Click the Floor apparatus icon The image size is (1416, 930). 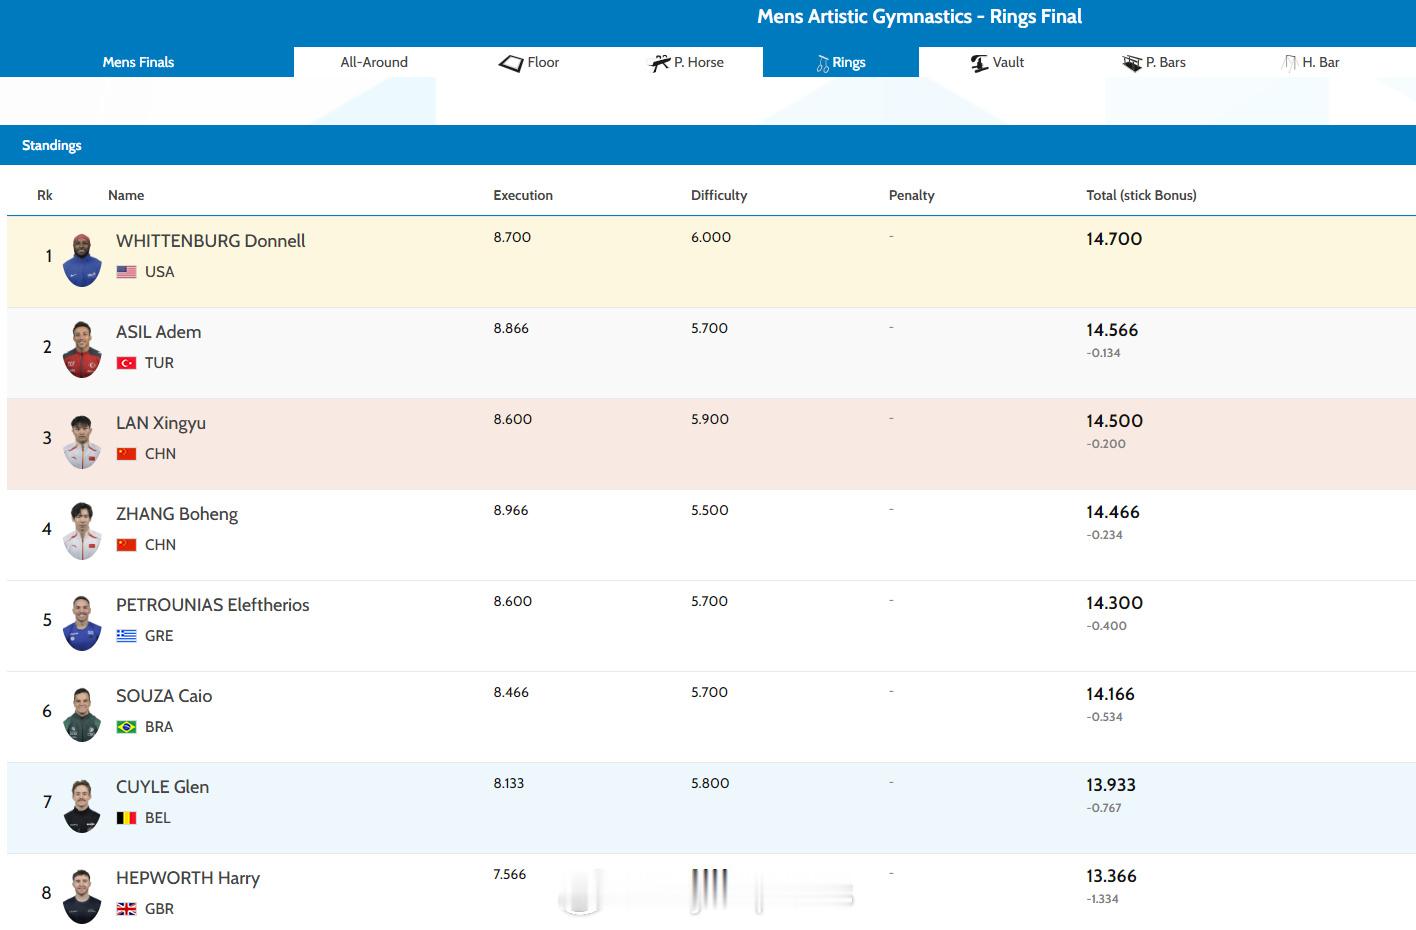tap(511, 63)
